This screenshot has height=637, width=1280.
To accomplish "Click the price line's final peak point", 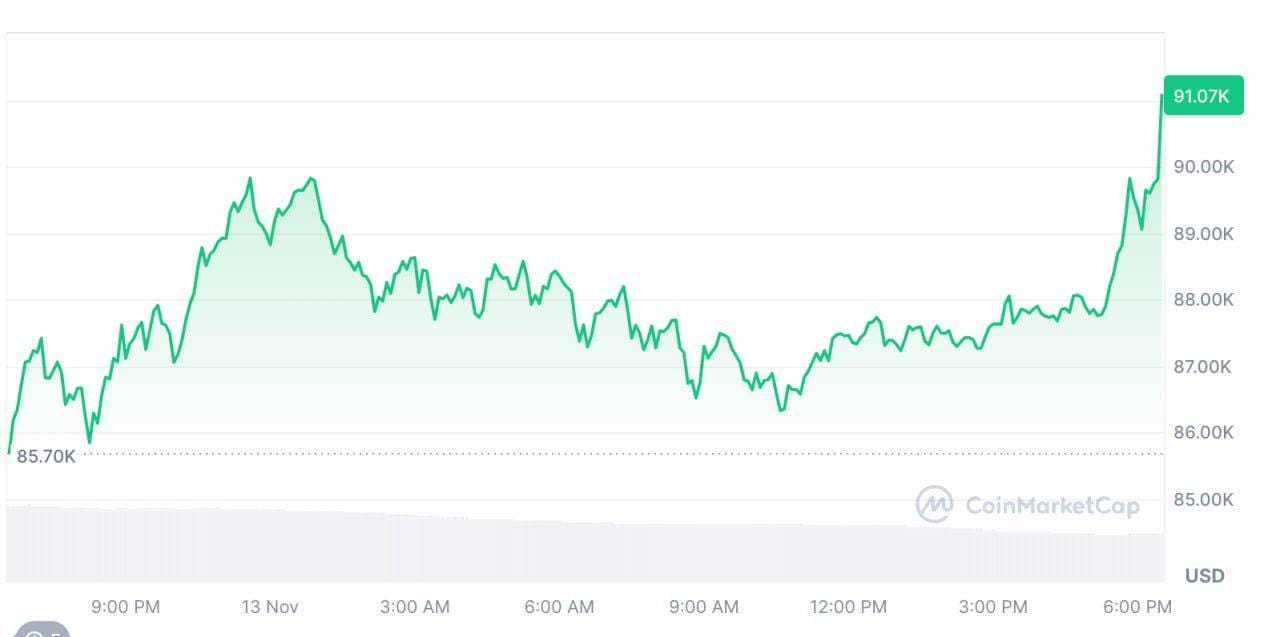I will (1162, 96).
